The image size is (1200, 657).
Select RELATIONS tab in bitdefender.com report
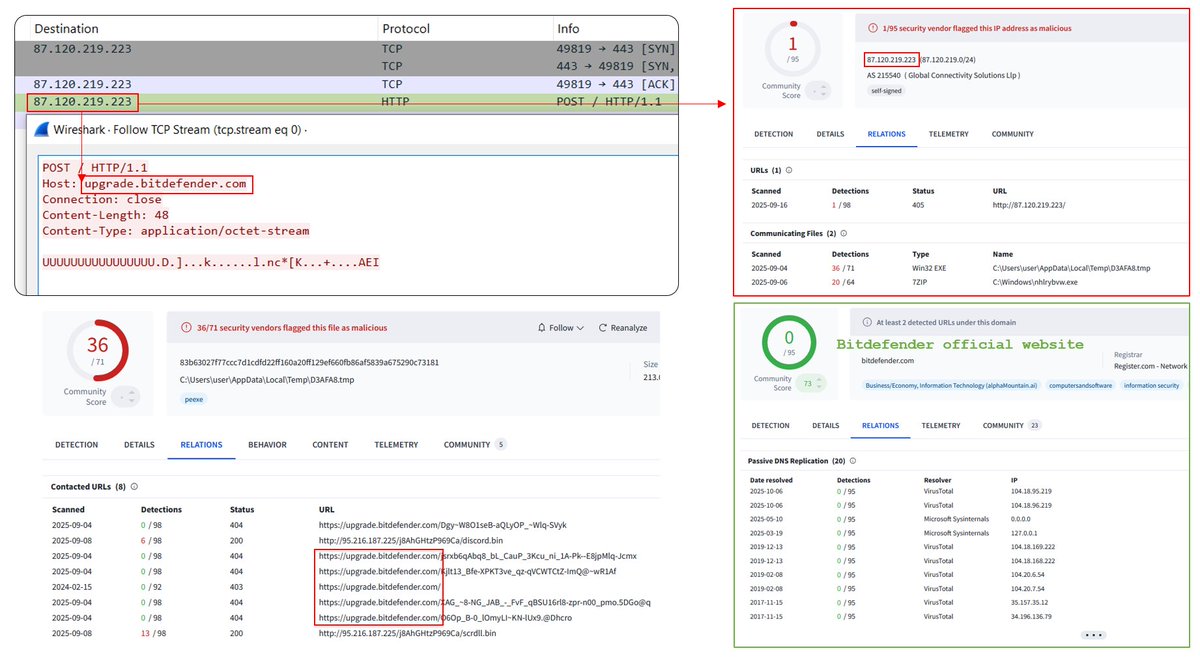coord(880,426)
